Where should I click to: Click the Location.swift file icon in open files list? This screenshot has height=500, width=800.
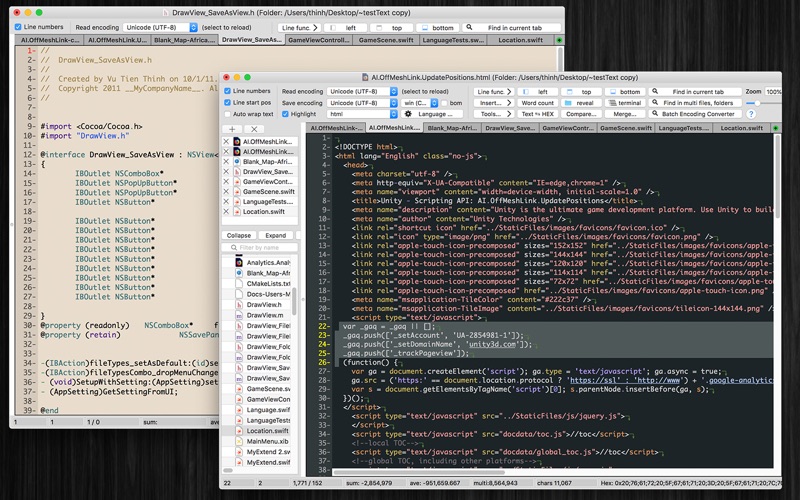[238, 212]
